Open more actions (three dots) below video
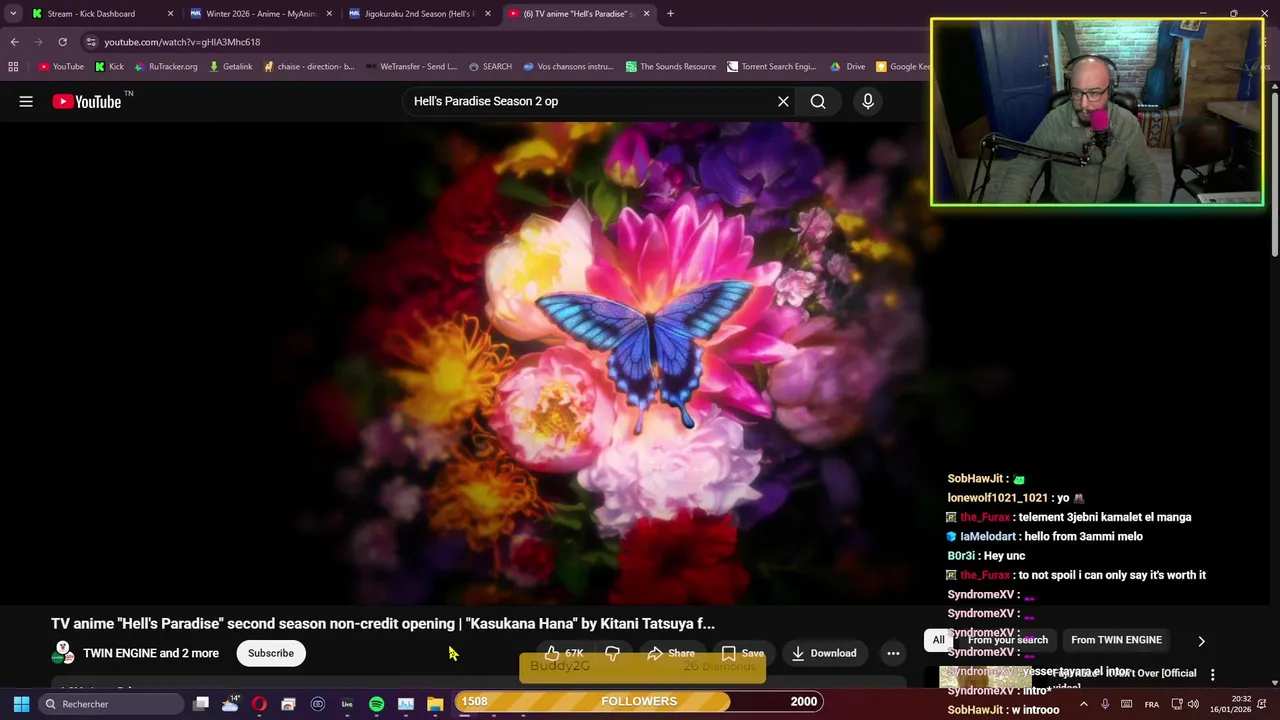Image resolution: width=1280 pixels, height=720 pixels. coord(893,653)
